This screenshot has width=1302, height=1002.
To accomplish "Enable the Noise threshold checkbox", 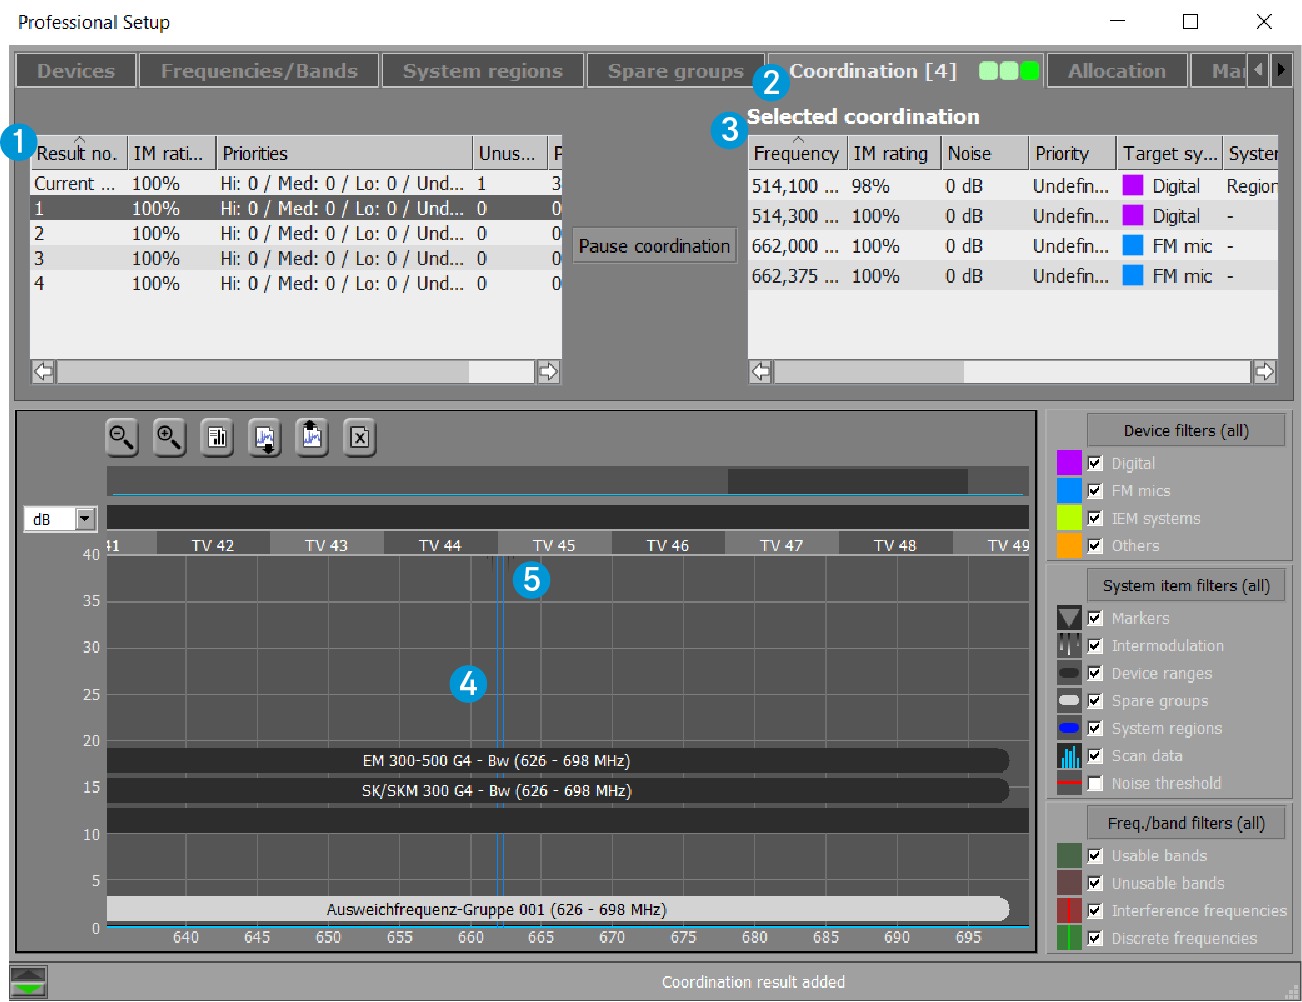I will [1095, 784].
